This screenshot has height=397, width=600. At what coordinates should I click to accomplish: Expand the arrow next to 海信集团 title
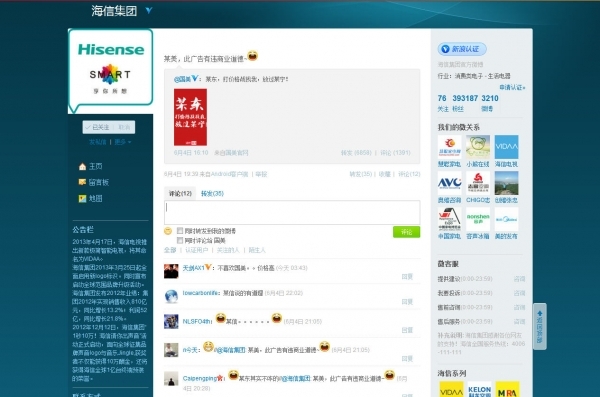149,10
